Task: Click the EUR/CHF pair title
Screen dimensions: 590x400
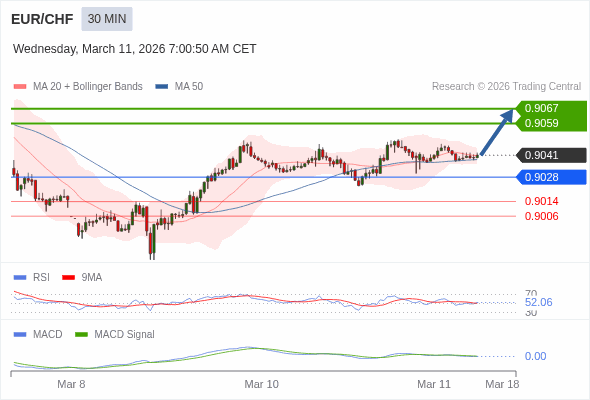Action: click(42, 19)
